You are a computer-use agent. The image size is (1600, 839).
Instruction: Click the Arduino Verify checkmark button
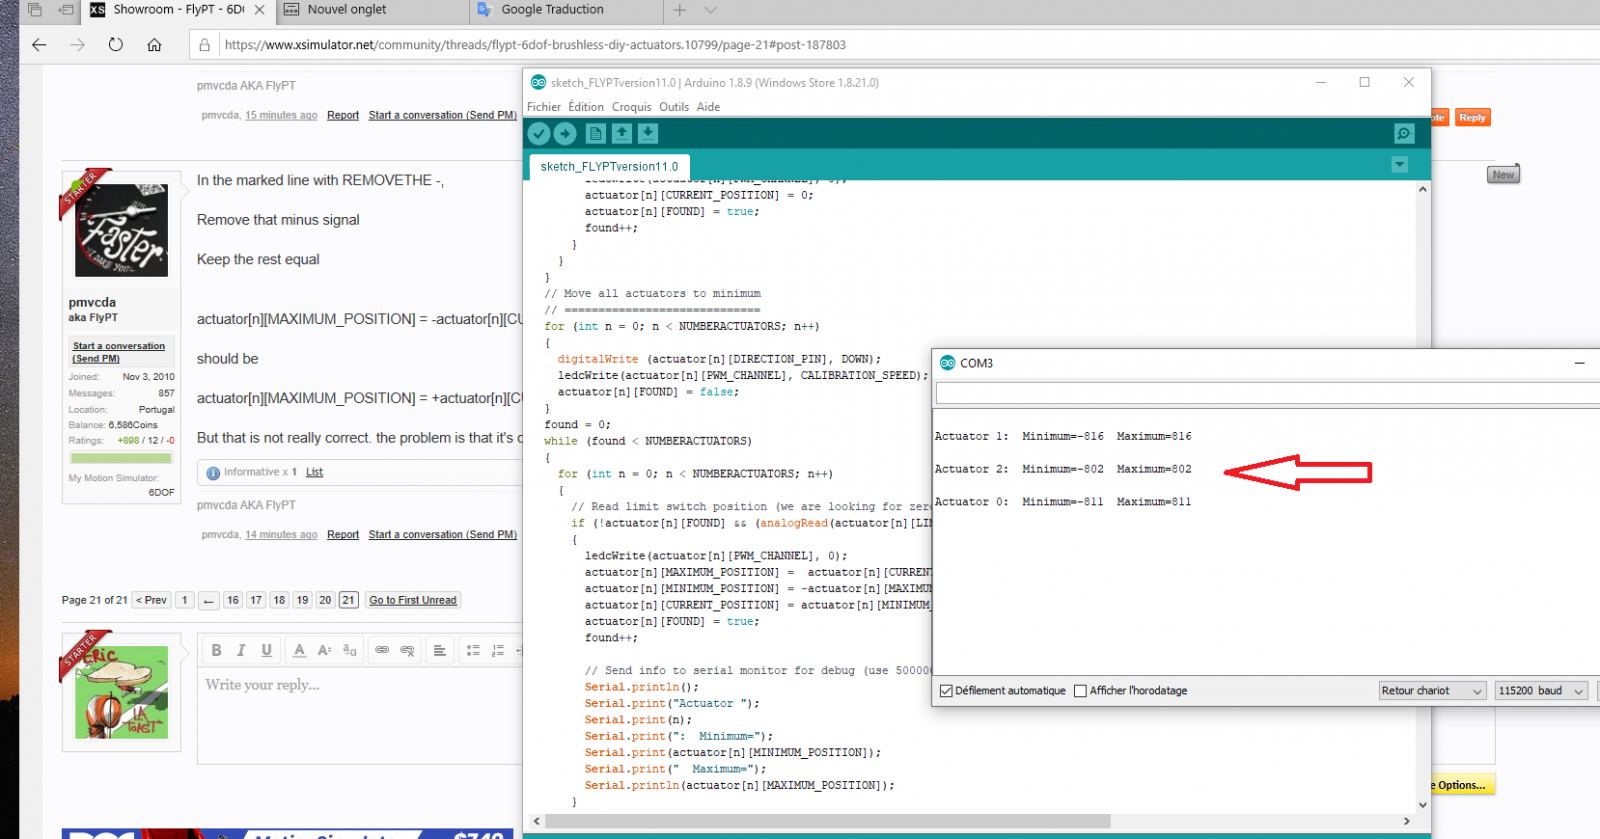pyautogui.click(x=539, y=134)
